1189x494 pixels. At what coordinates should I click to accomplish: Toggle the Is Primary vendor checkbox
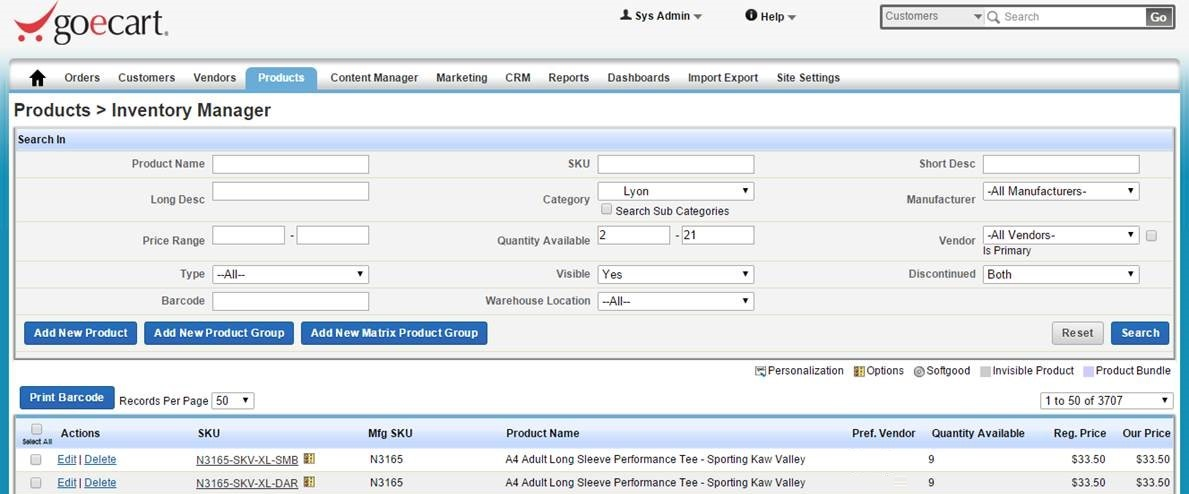pyautogui.click(x=1151, y=236)
